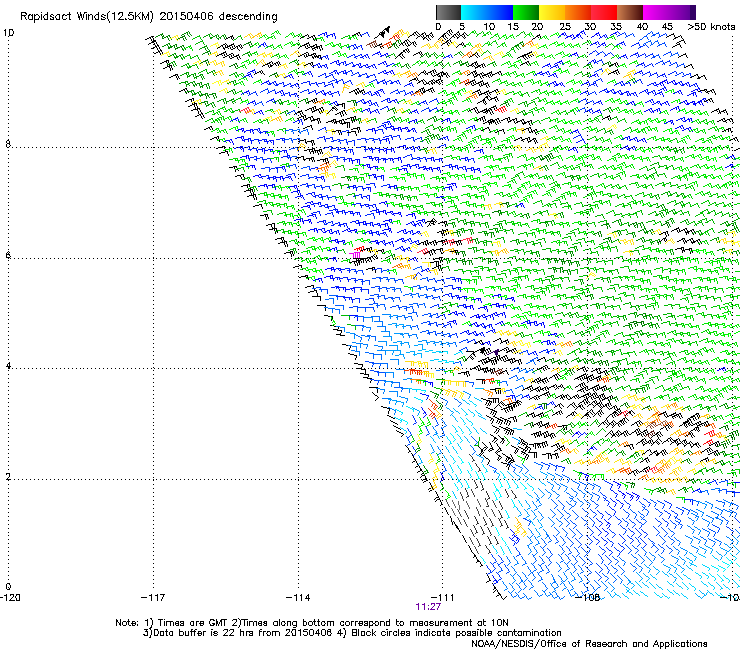This screenshot has height=650, width=740.
Task: Click the gray 0-5 knots color swatch
Action: coord(448,12)
